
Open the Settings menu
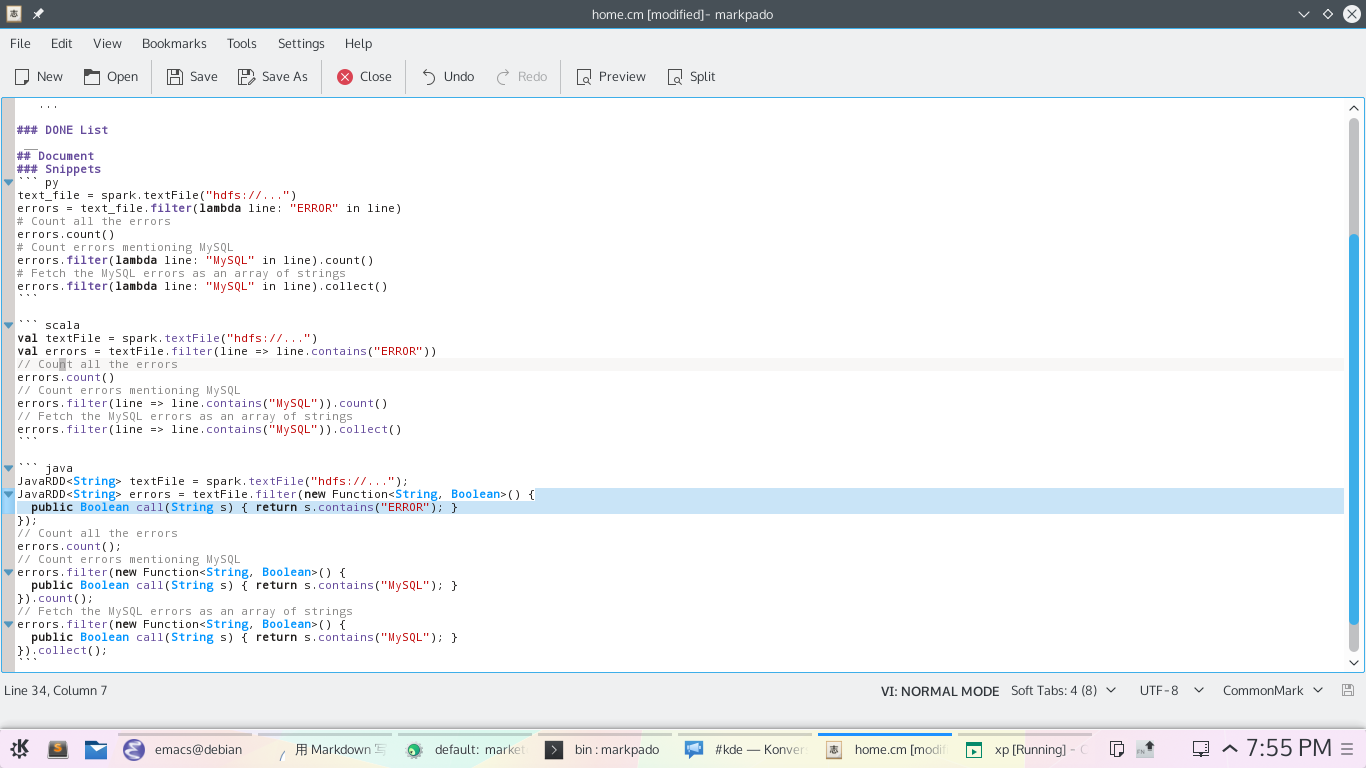pos(301,43)
